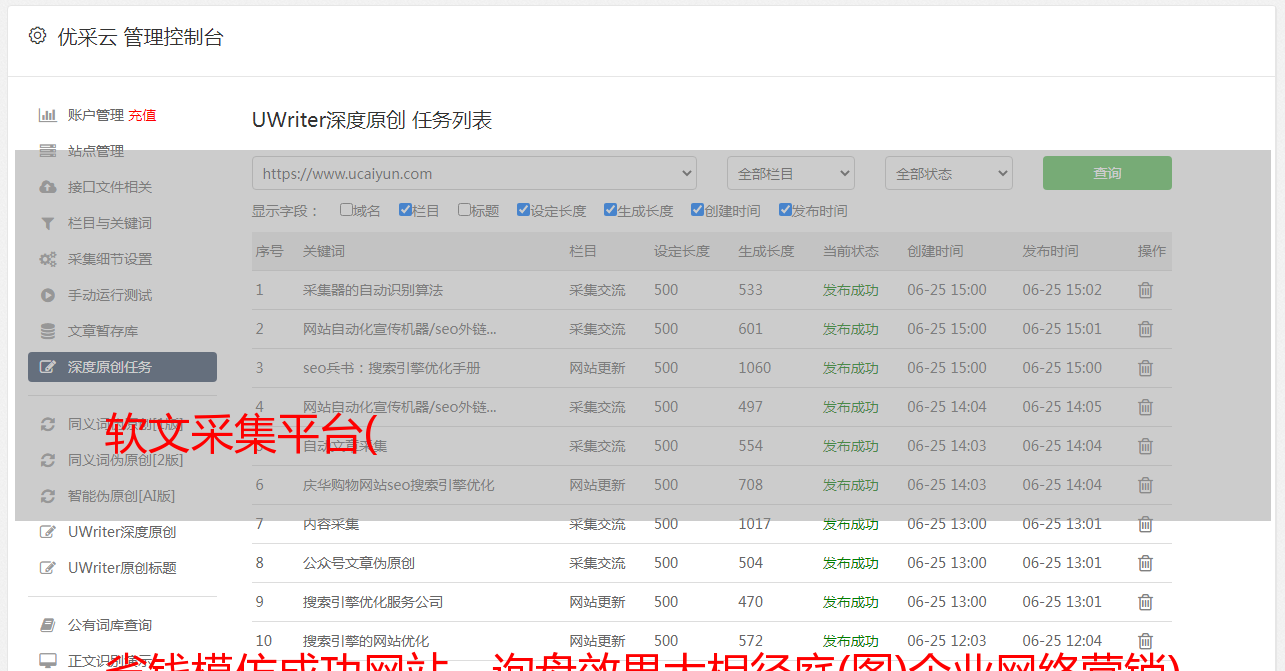Image resolution: width=1285 pixels, height=671 pixels.
Task: Click the edit icon for 深度原创任务
Action: click(x=47, y=367)
